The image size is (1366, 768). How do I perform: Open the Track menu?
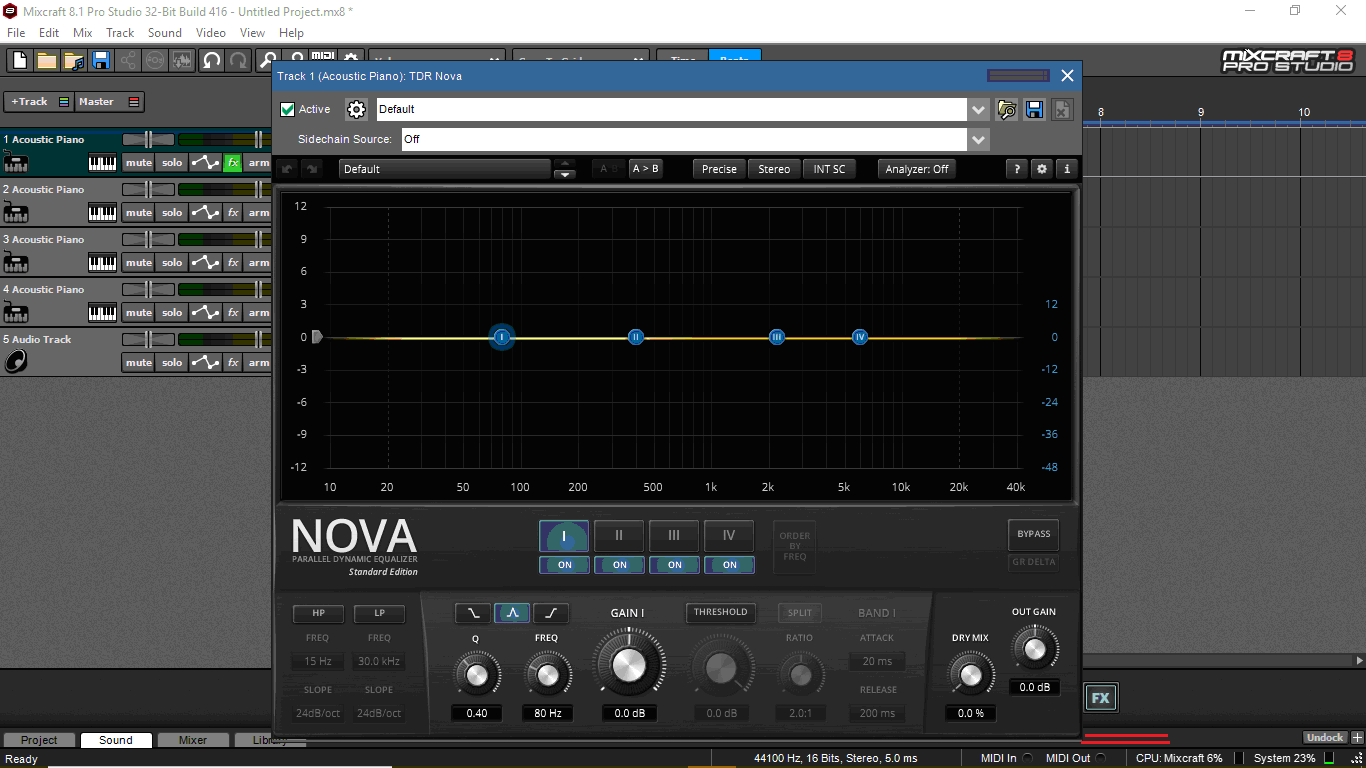120,33
